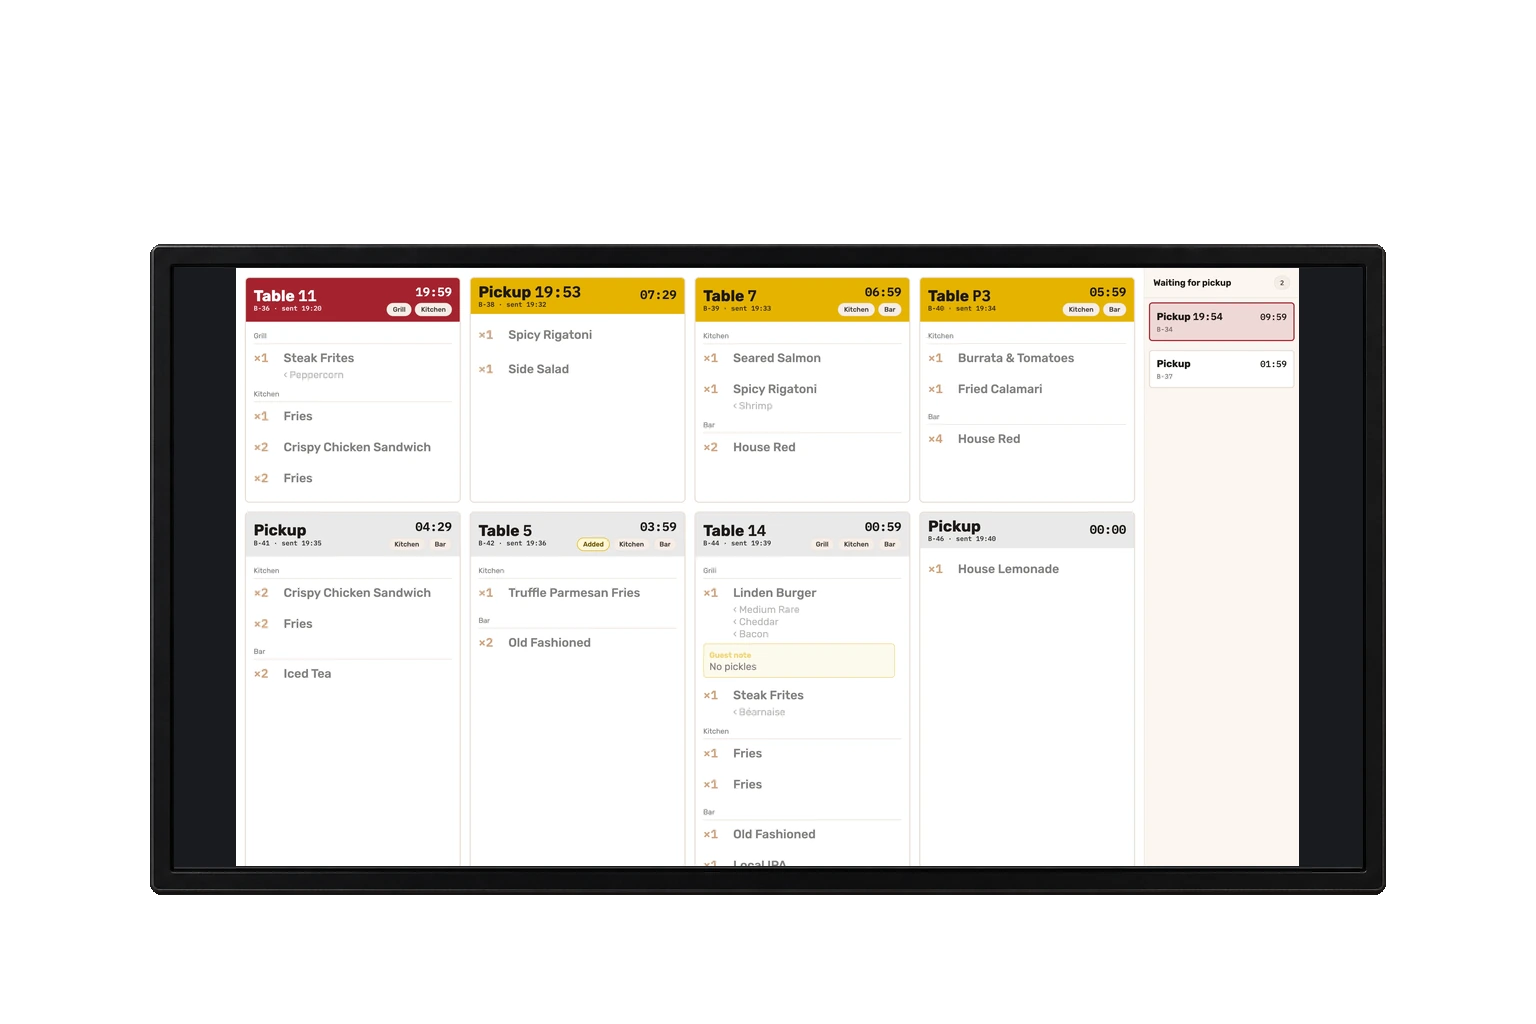The image size is (1536, 1024).
Task: Toggle the Kitchen badge on Table 14
Action: pos(856,545)
